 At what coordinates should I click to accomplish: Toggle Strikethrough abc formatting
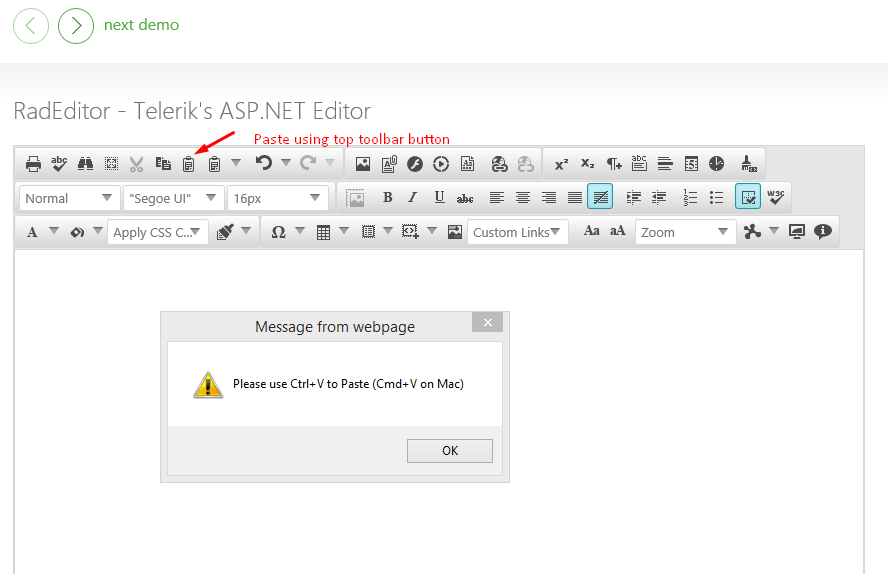tap(465, 198)
